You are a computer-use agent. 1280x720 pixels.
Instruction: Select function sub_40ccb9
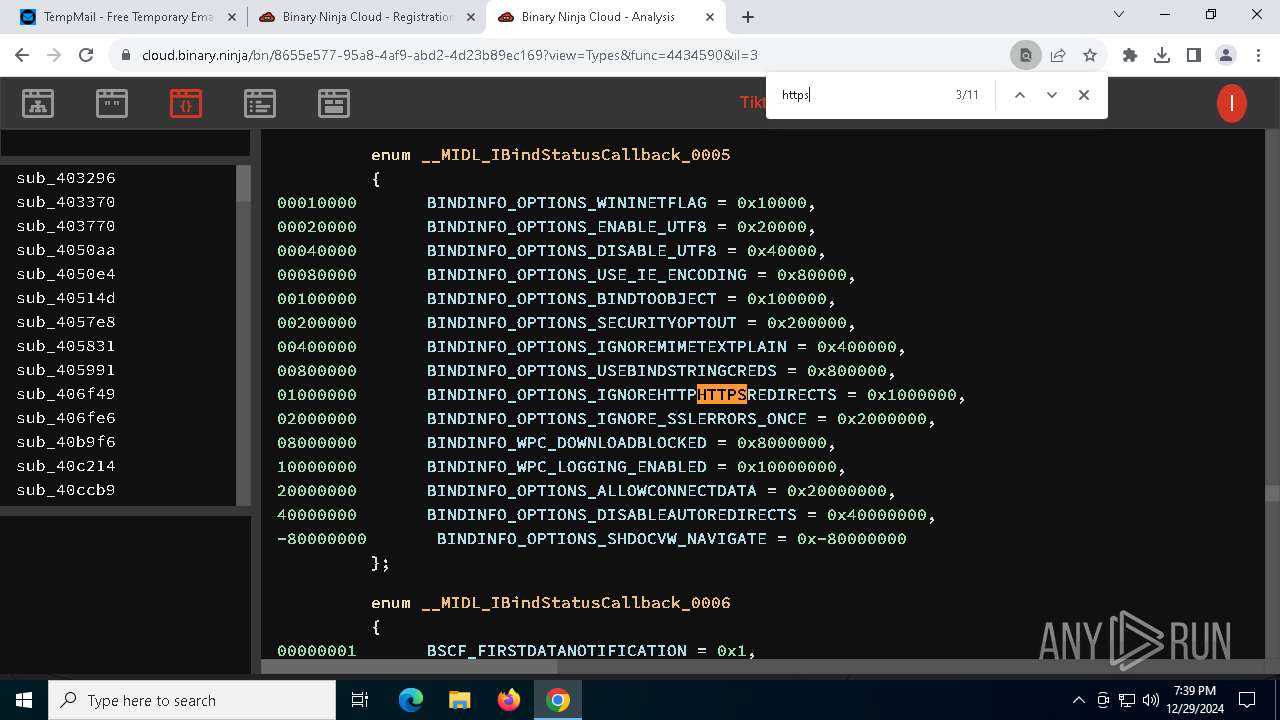point(66,490)
